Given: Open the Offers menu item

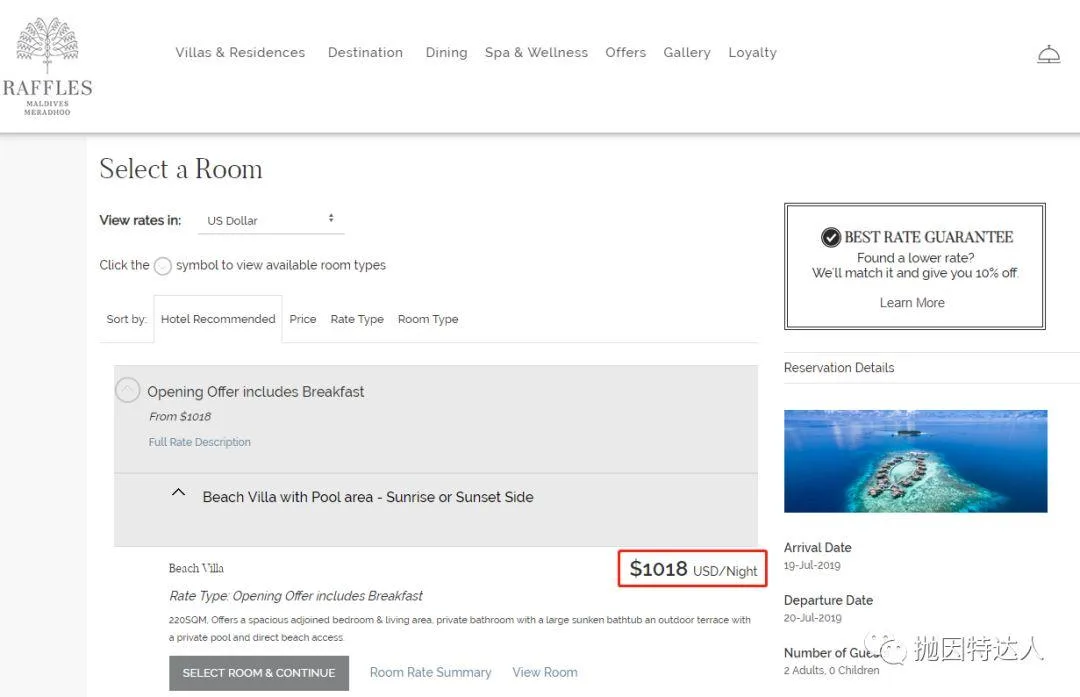Looking at the screenshot, I should (625, 53).
